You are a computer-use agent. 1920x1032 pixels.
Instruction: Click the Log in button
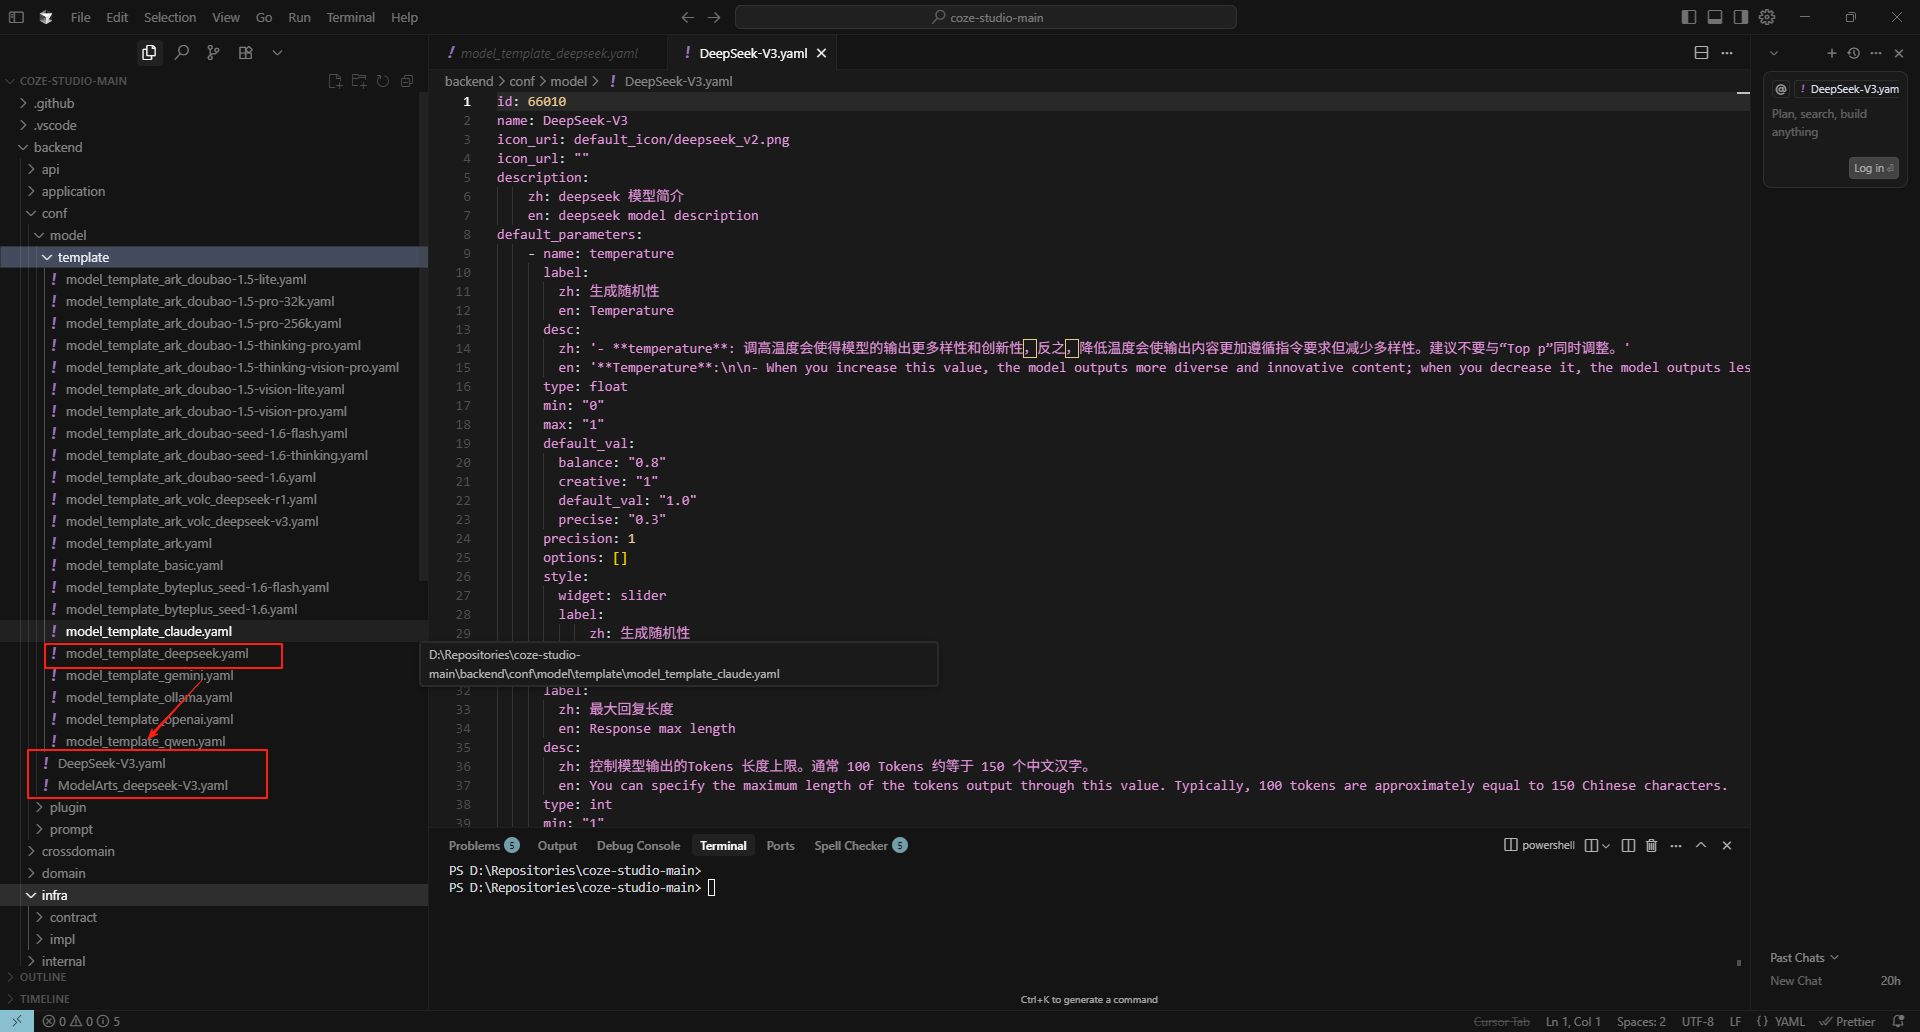[x=1873, y=168]
